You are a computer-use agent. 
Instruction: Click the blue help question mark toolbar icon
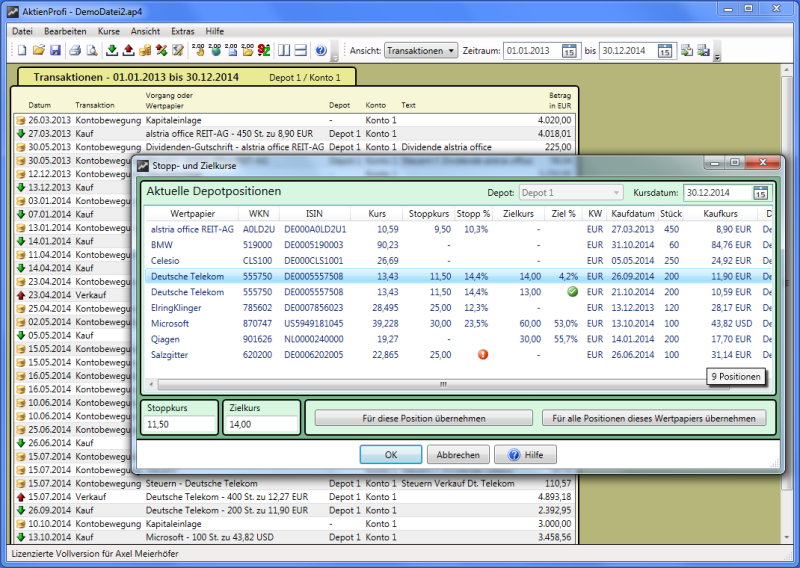[x=320, y=50]
